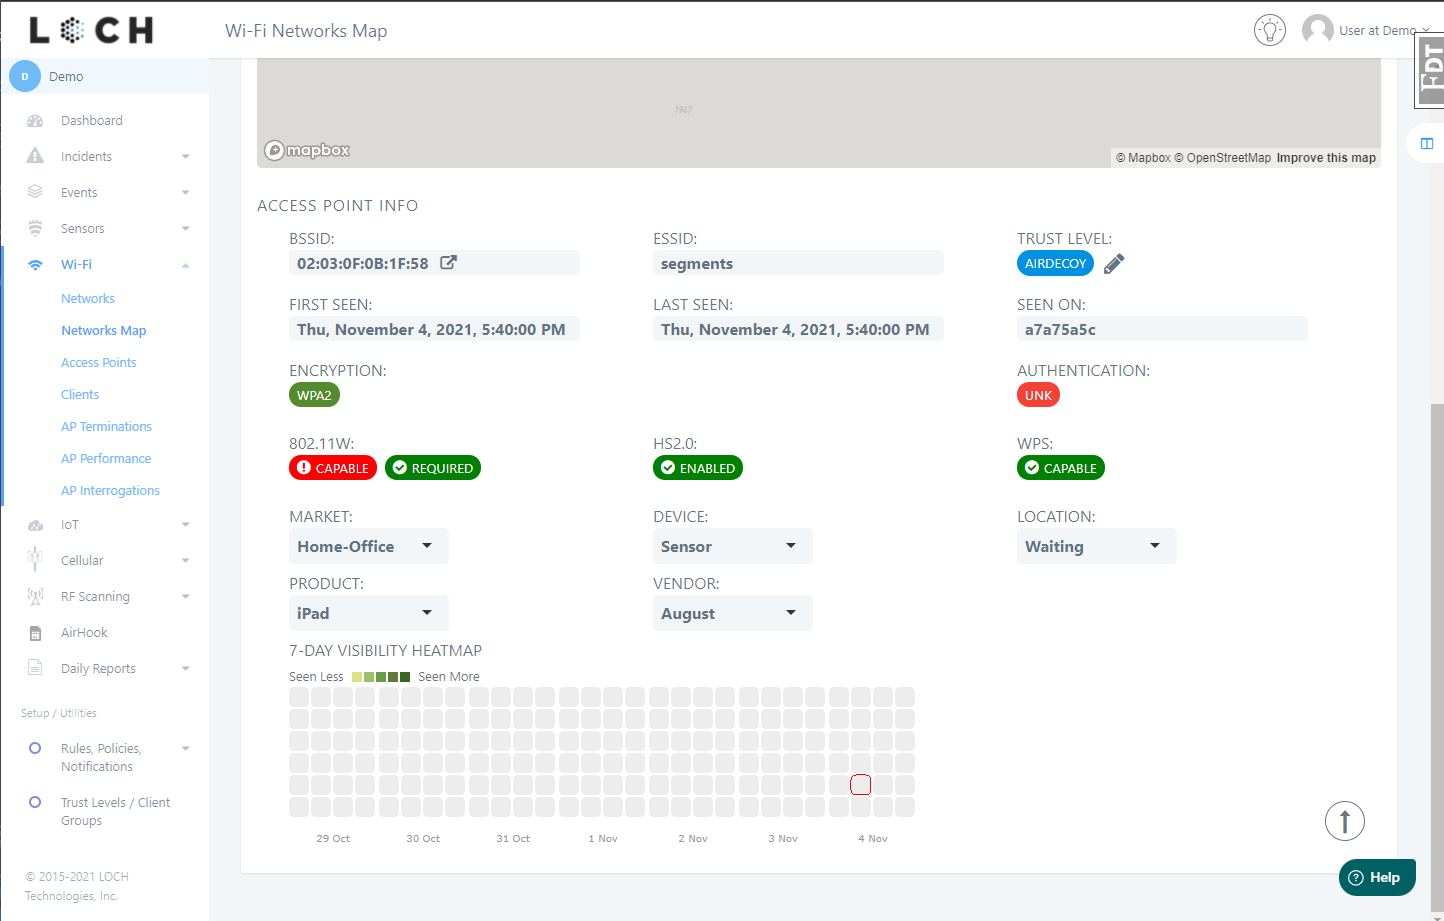Click the Incidents warning triangle icon
The height and width of the screenshot is (921, 1444).
tap(35, 156)
